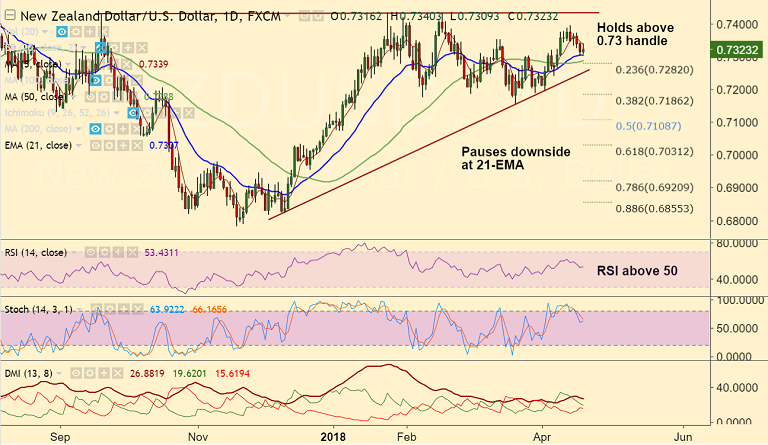The height and width of the screenshot is (445, 768).
Task: Remove the Ichimoku indicator with X
Action: pyautogui.click(x=188, y=113)
